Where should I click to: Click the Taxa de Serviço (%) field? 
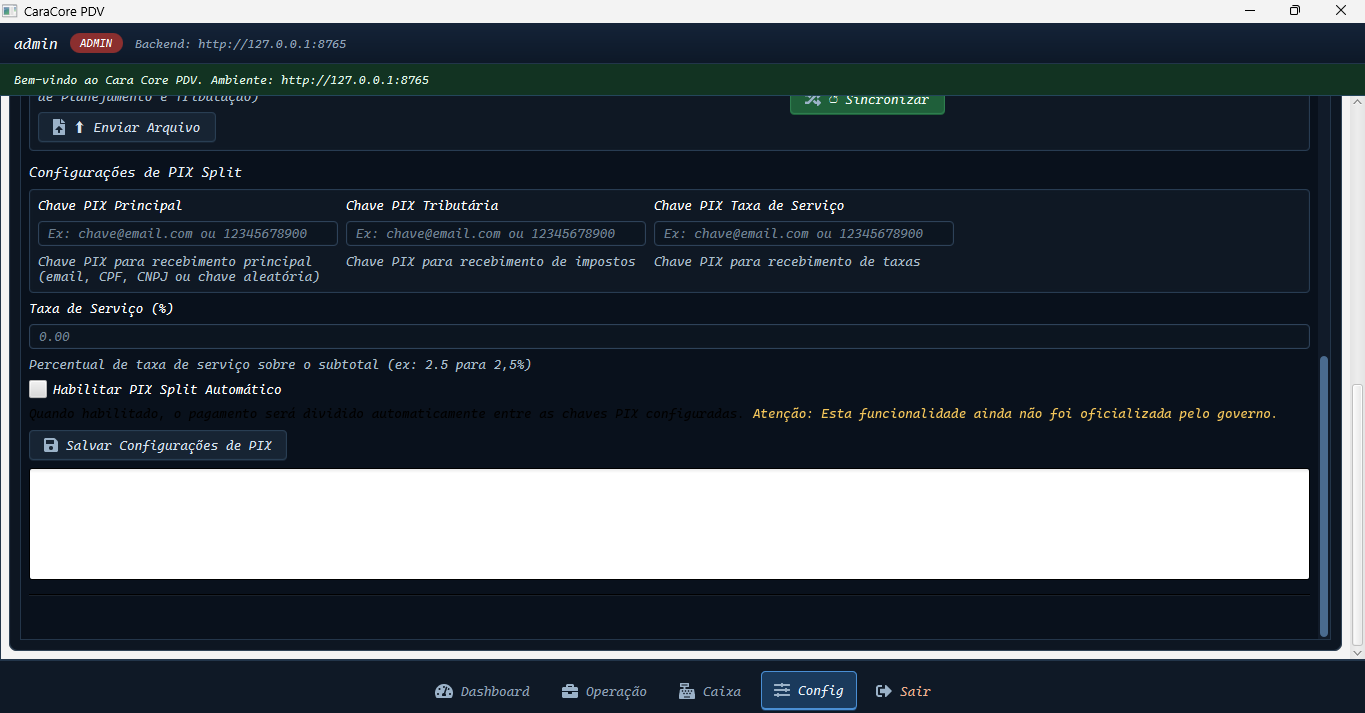(669, 337)
